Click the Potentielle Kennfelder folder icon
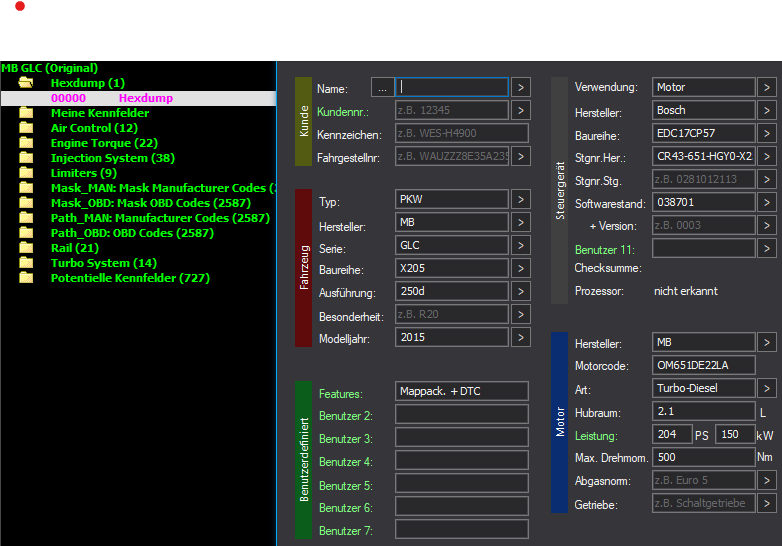 26,277
